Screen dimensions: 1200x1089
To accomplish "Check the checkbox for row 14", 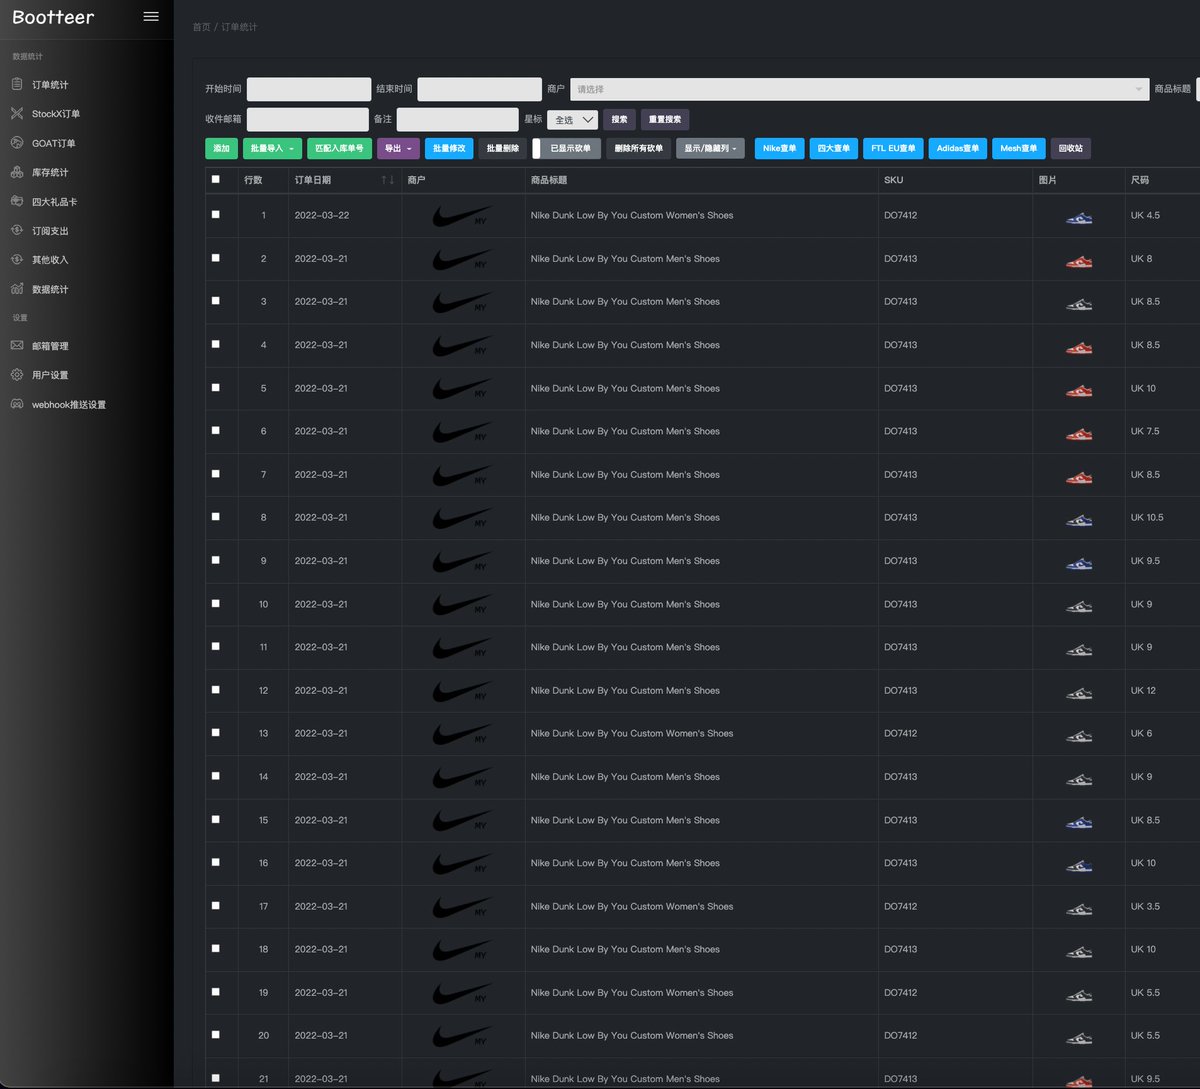I will [x=216, y=775].
